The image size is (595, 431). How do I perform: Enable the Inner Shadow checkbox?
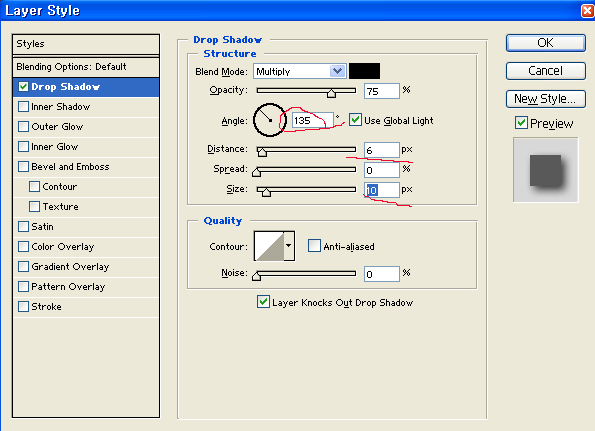[24, 107]
